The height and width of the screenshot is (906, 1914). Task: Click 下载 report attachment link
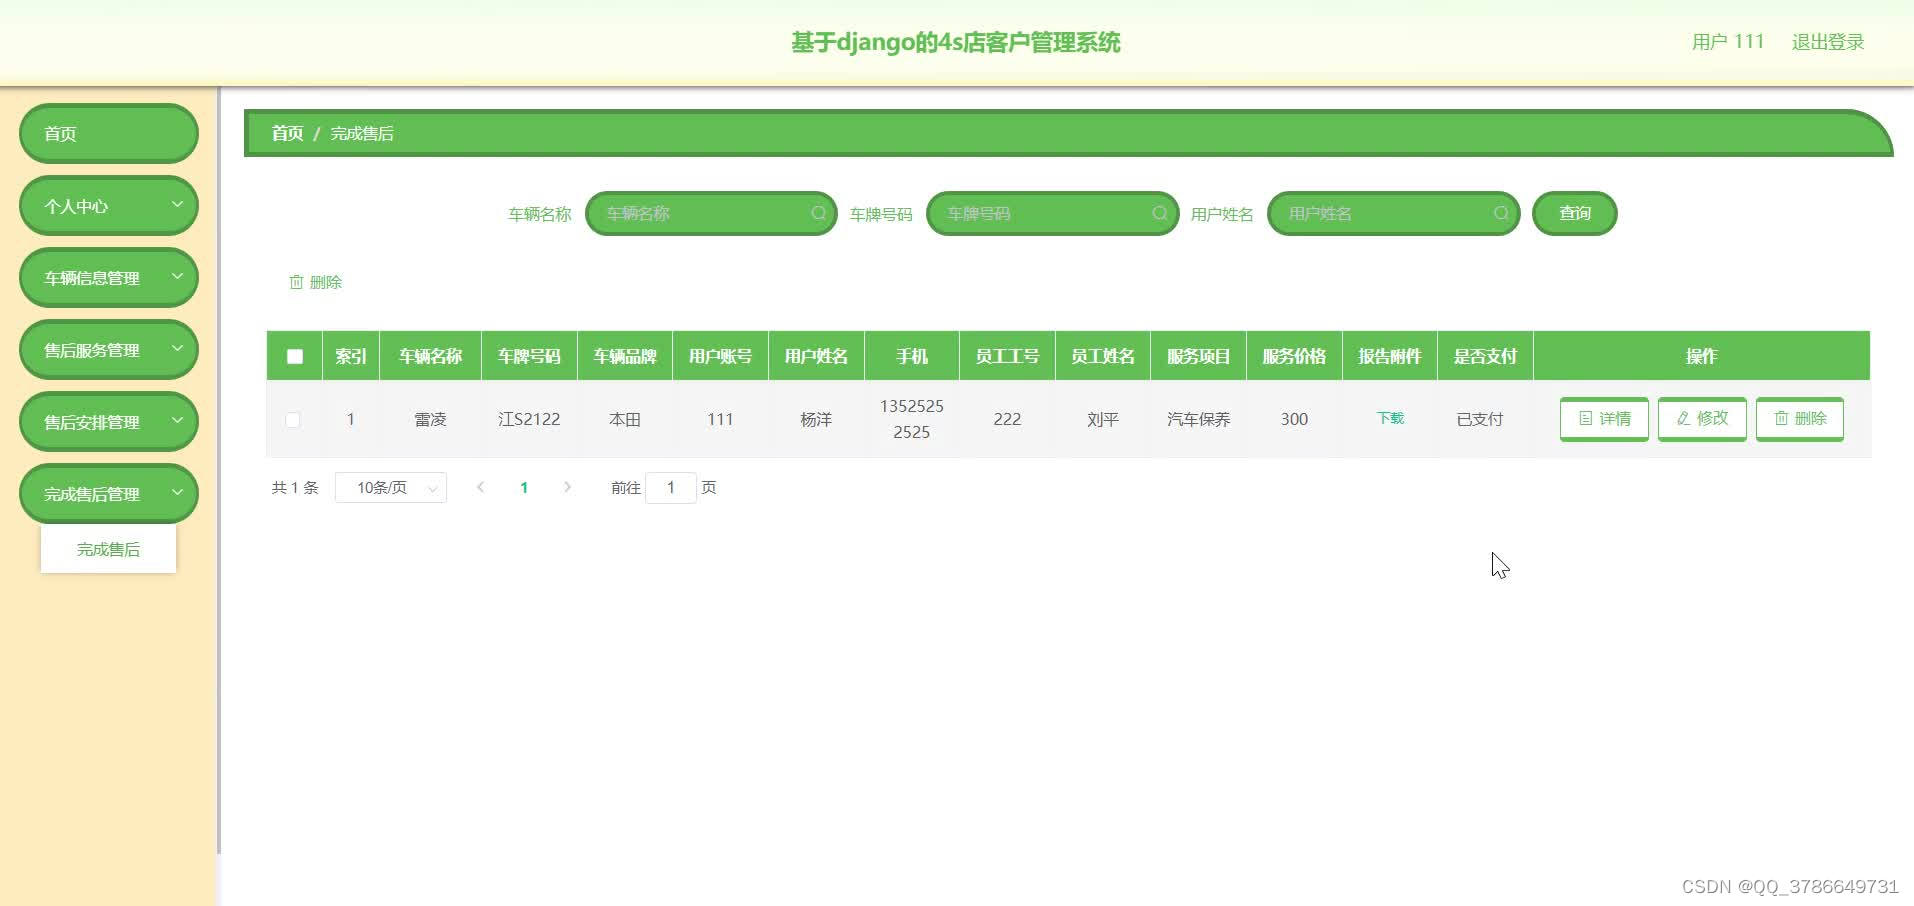(x=1390, y=418)
